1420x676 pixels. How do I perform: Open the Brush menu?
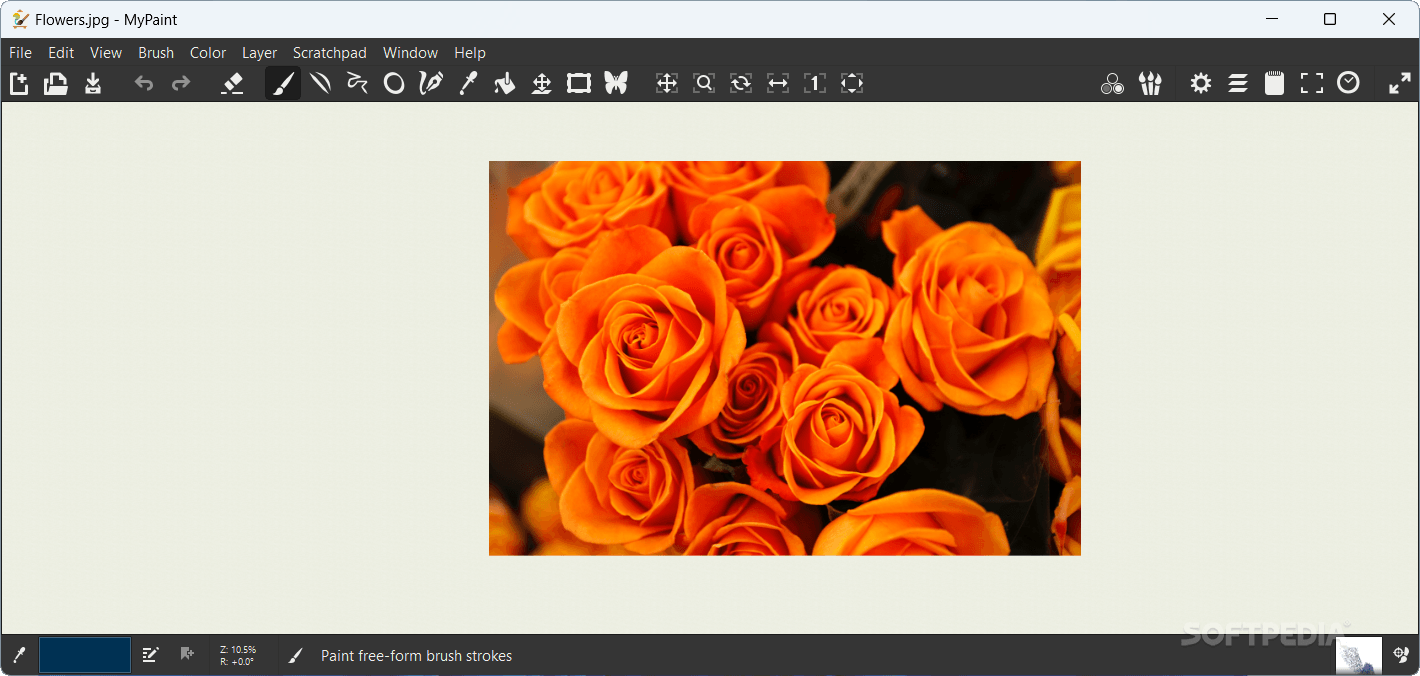coord(156,52)
